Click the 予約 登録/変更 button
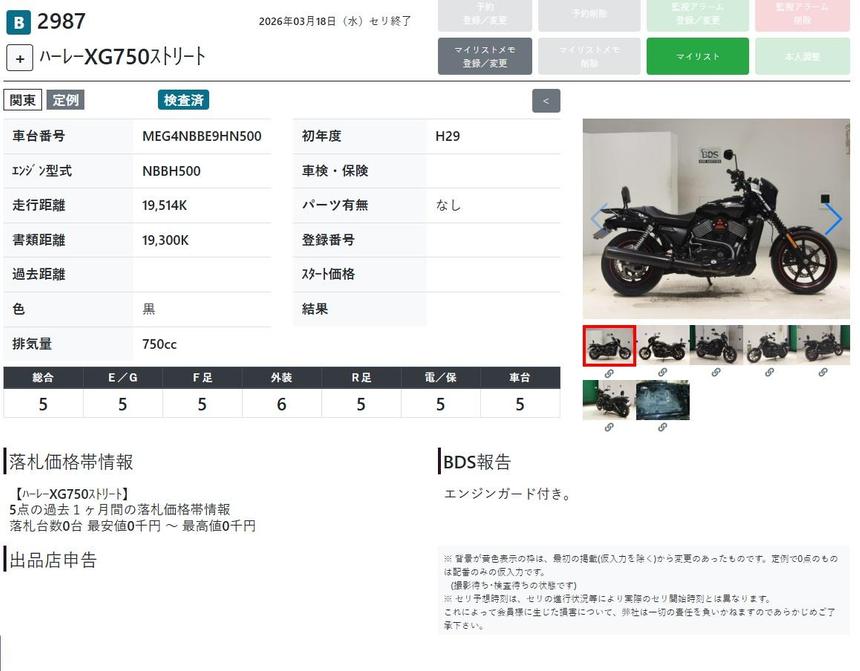Screen dimensions: 860x671 click(485, 15)
